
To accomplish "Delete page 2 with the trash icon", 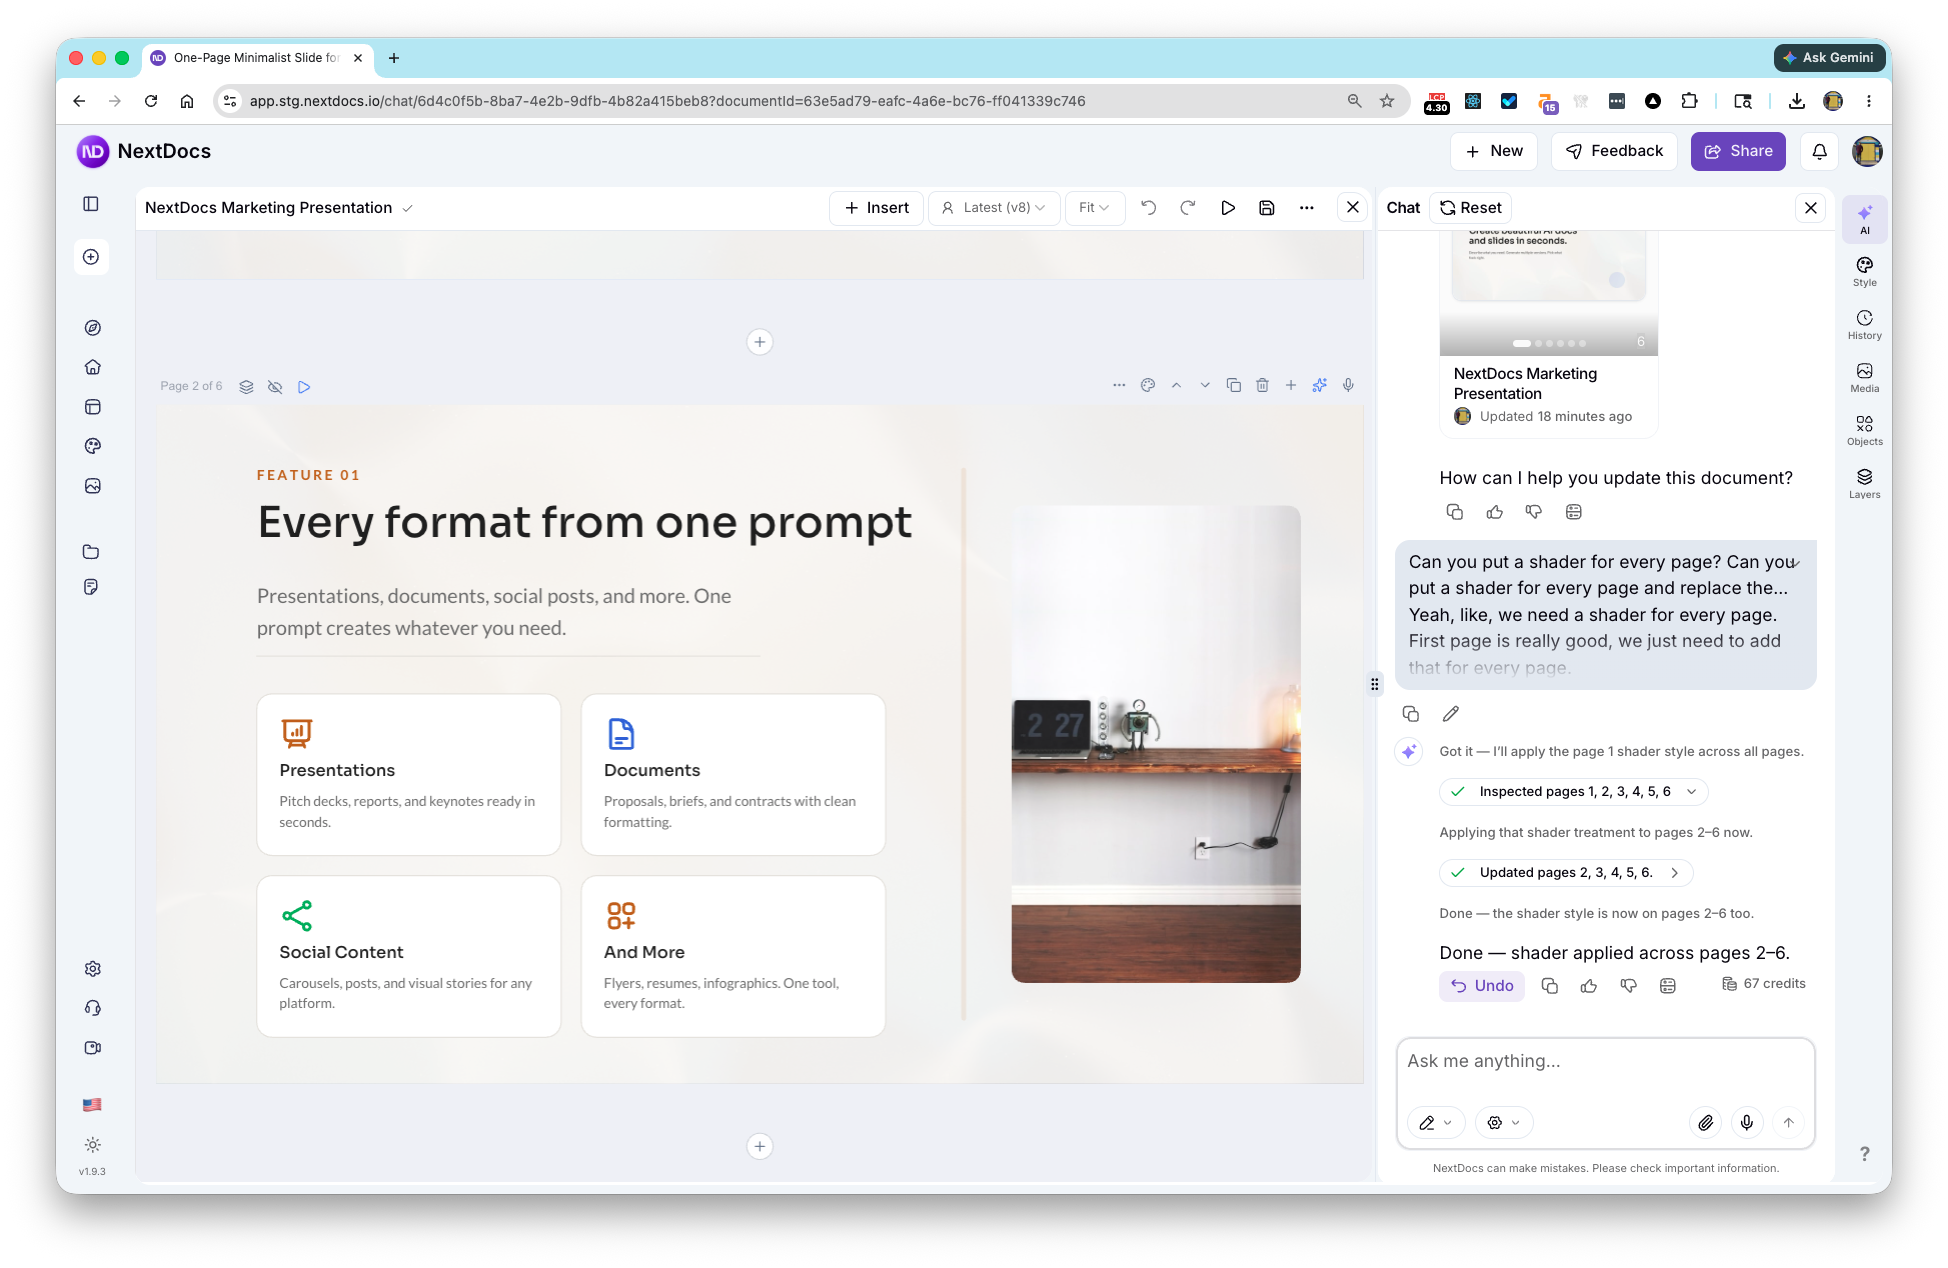I will (x=1263, y=386).
